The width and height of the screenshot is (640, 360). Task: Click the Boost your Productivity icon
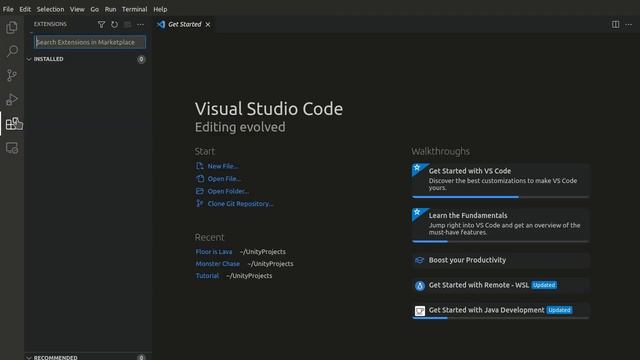(x=420, y=260)
